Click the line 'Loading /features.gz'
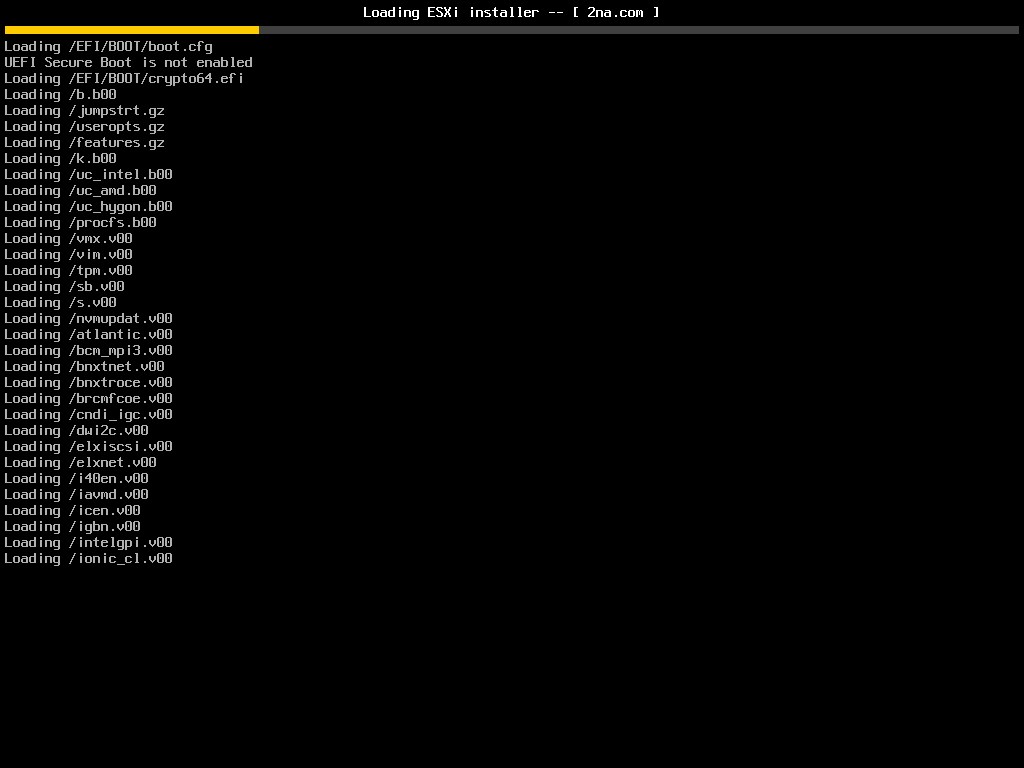The image size is (1024, 768). click(84, 142)
